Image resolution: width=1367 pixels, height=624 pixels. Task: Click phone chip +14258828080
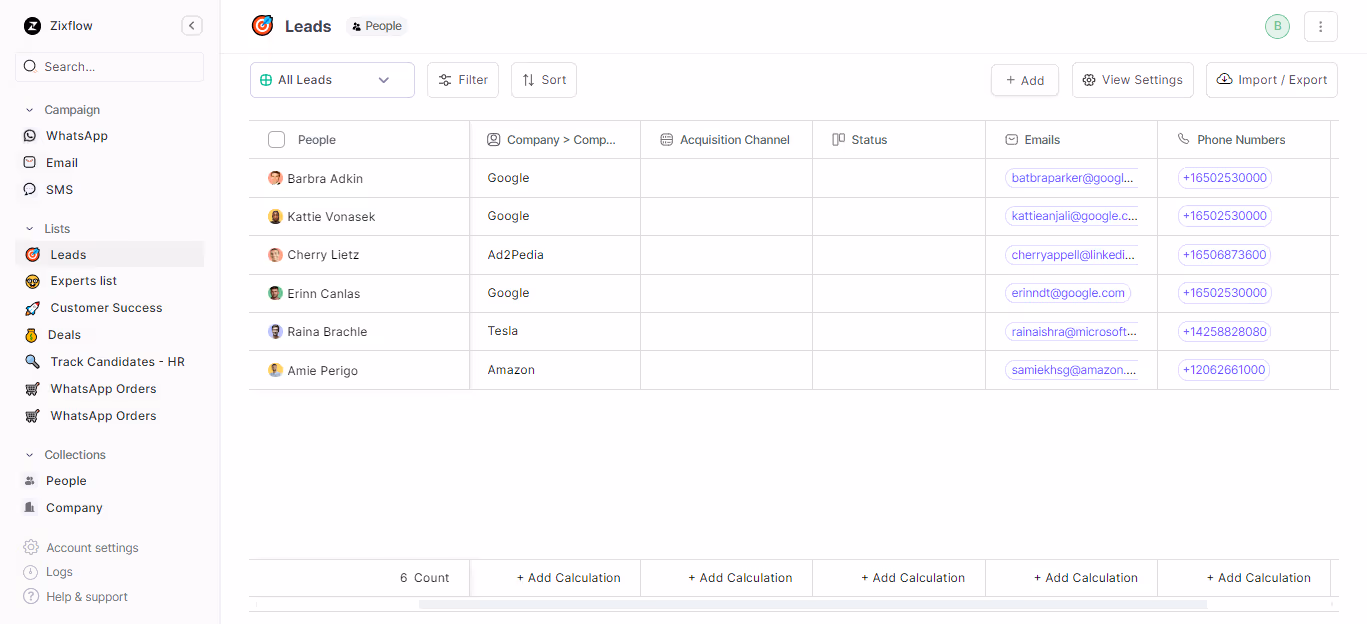pyautogui.click(x=1224, y=331)
